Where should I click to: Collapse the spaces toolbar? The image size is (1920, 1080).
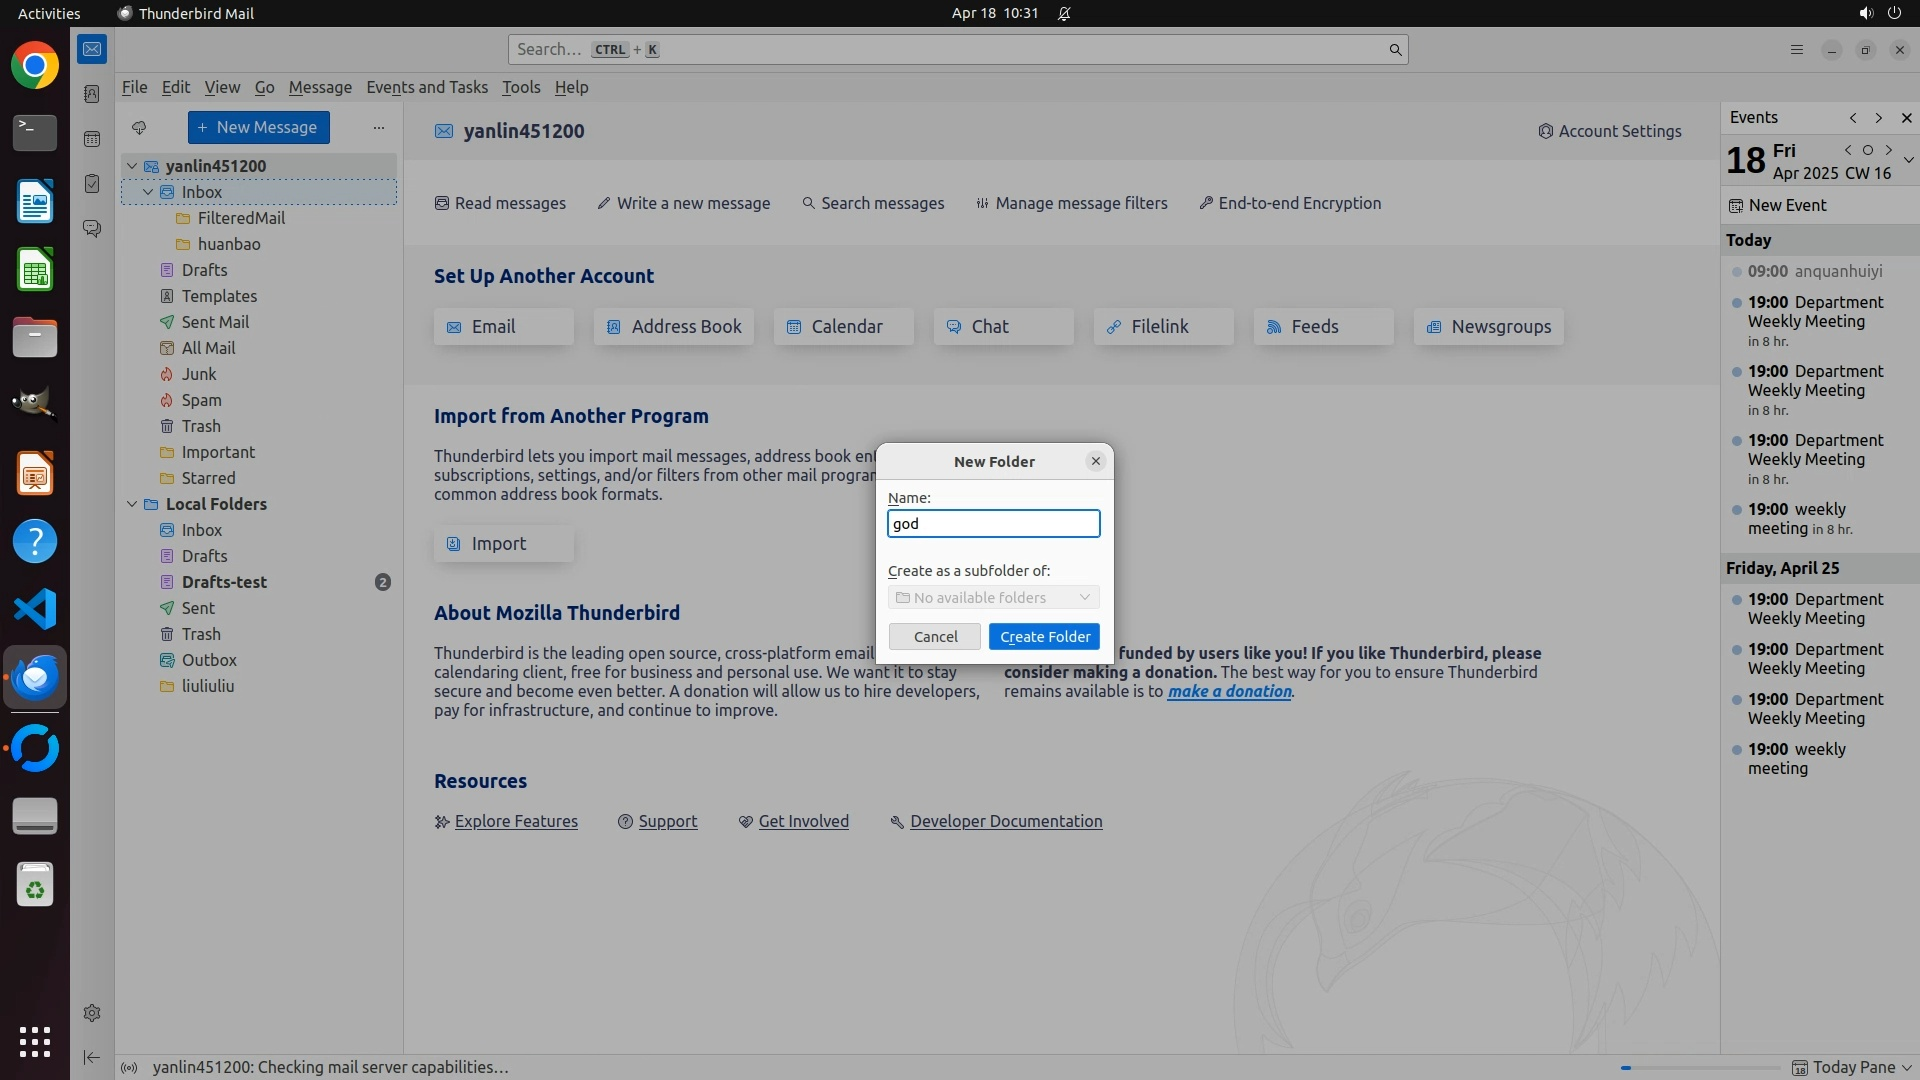coord(92,1057)
